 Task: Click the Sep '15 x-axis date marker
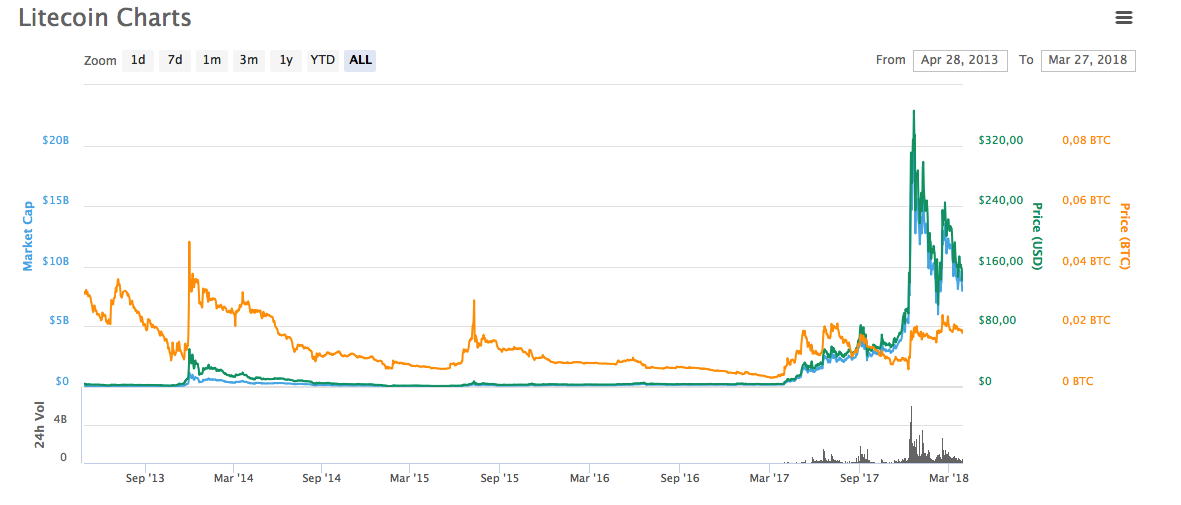pyautogui.click(x=500, y=479)
